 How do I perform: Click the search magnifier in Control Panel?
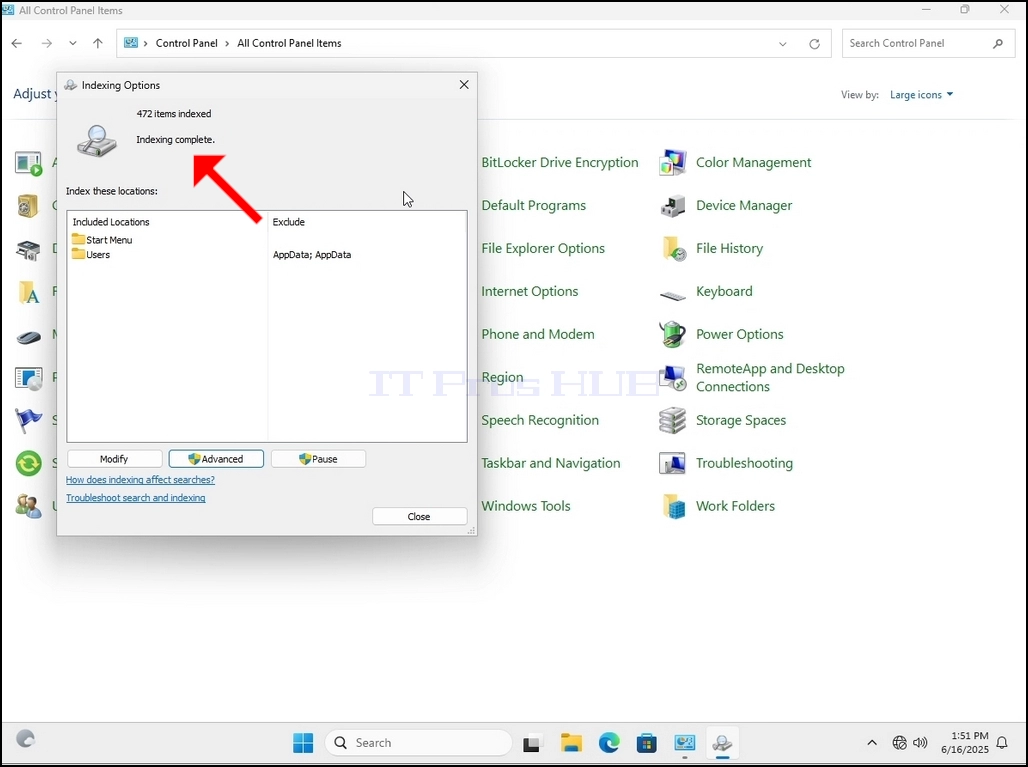998,43
